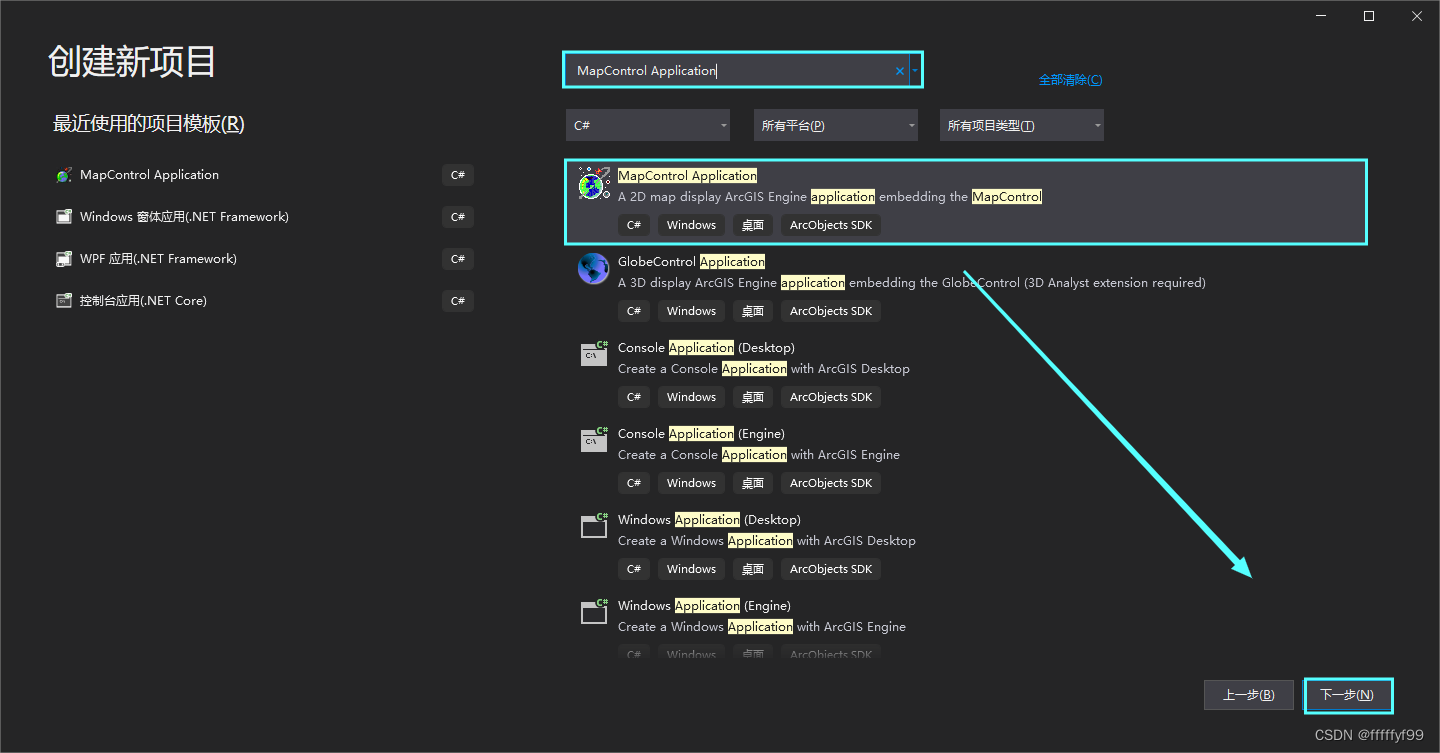
Task: Click the MapControl Application description text
Action: pyautogui.click(x=830, y=197)
